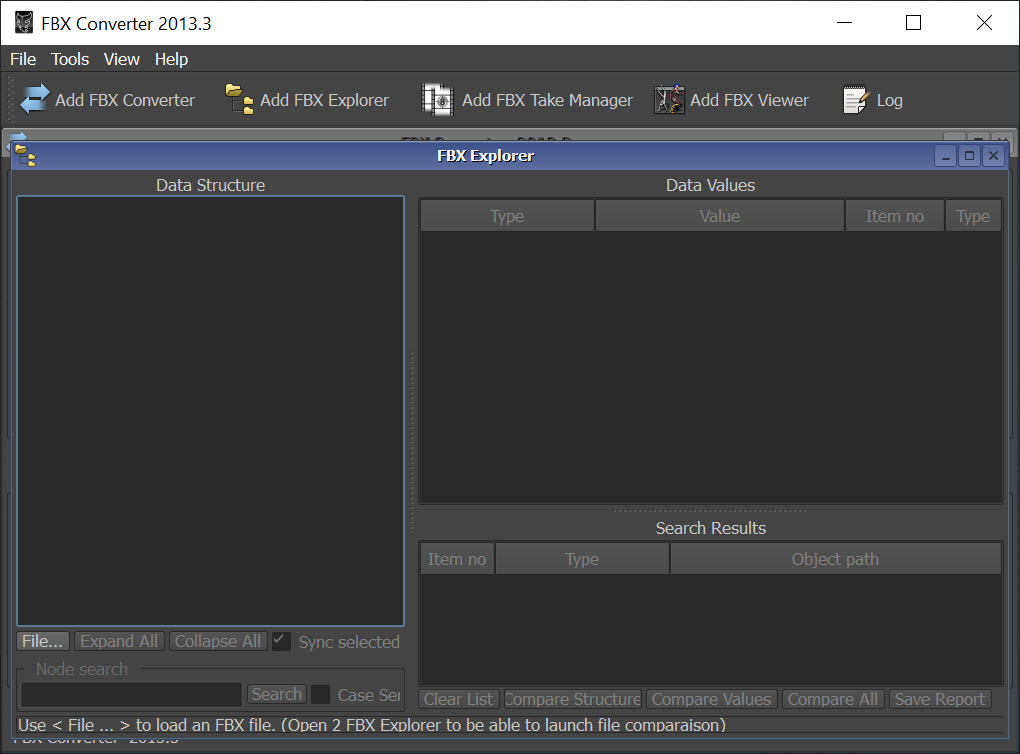Image resolution: width=1020 pixels, height=754 pixels.
Task: Click the FBX Explorer window title icon
Action: 25,156
